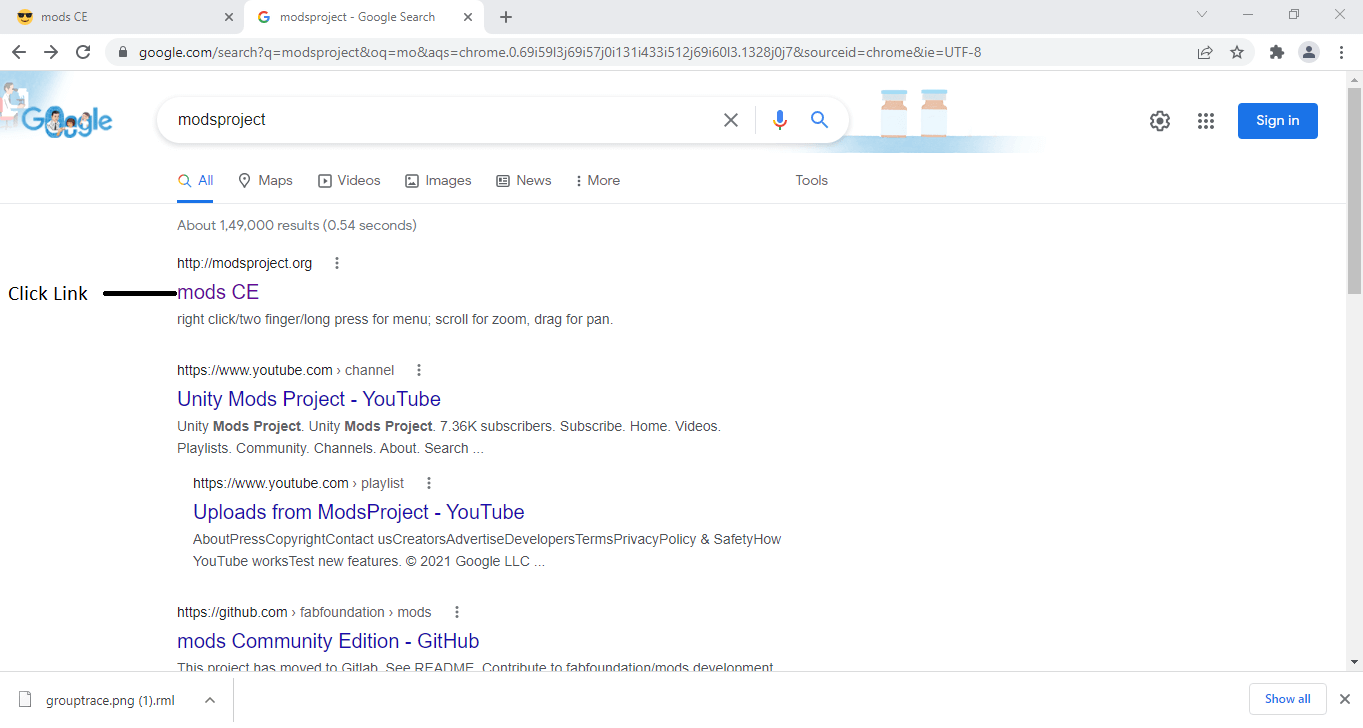Click the Chrome address bar URL

pos(560,52)
